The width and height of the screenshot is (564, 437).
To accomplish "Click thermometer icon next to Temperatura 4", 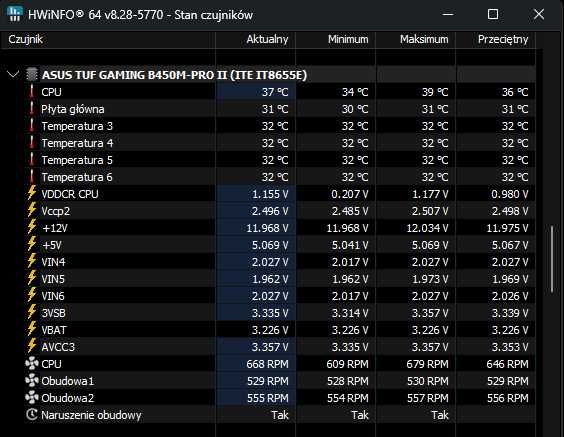I will click(32, 142).
